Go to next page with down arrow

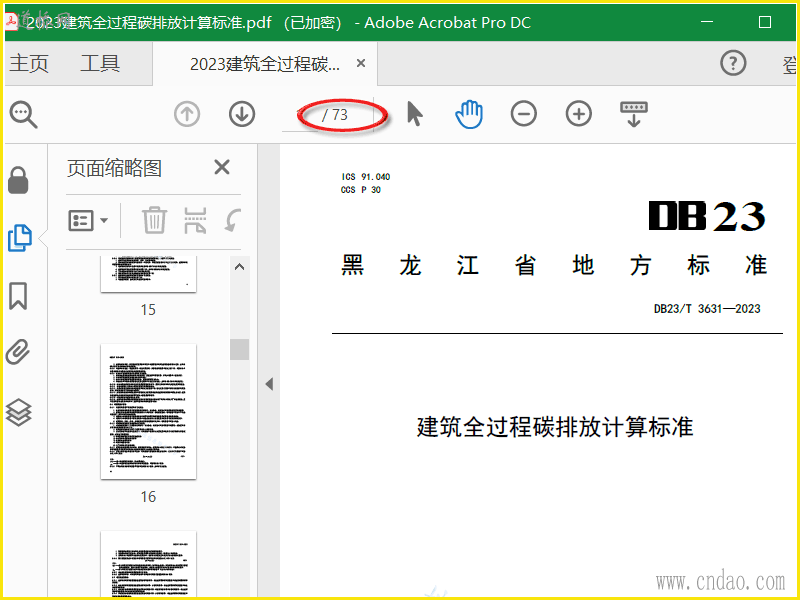[x=242, y=114]
